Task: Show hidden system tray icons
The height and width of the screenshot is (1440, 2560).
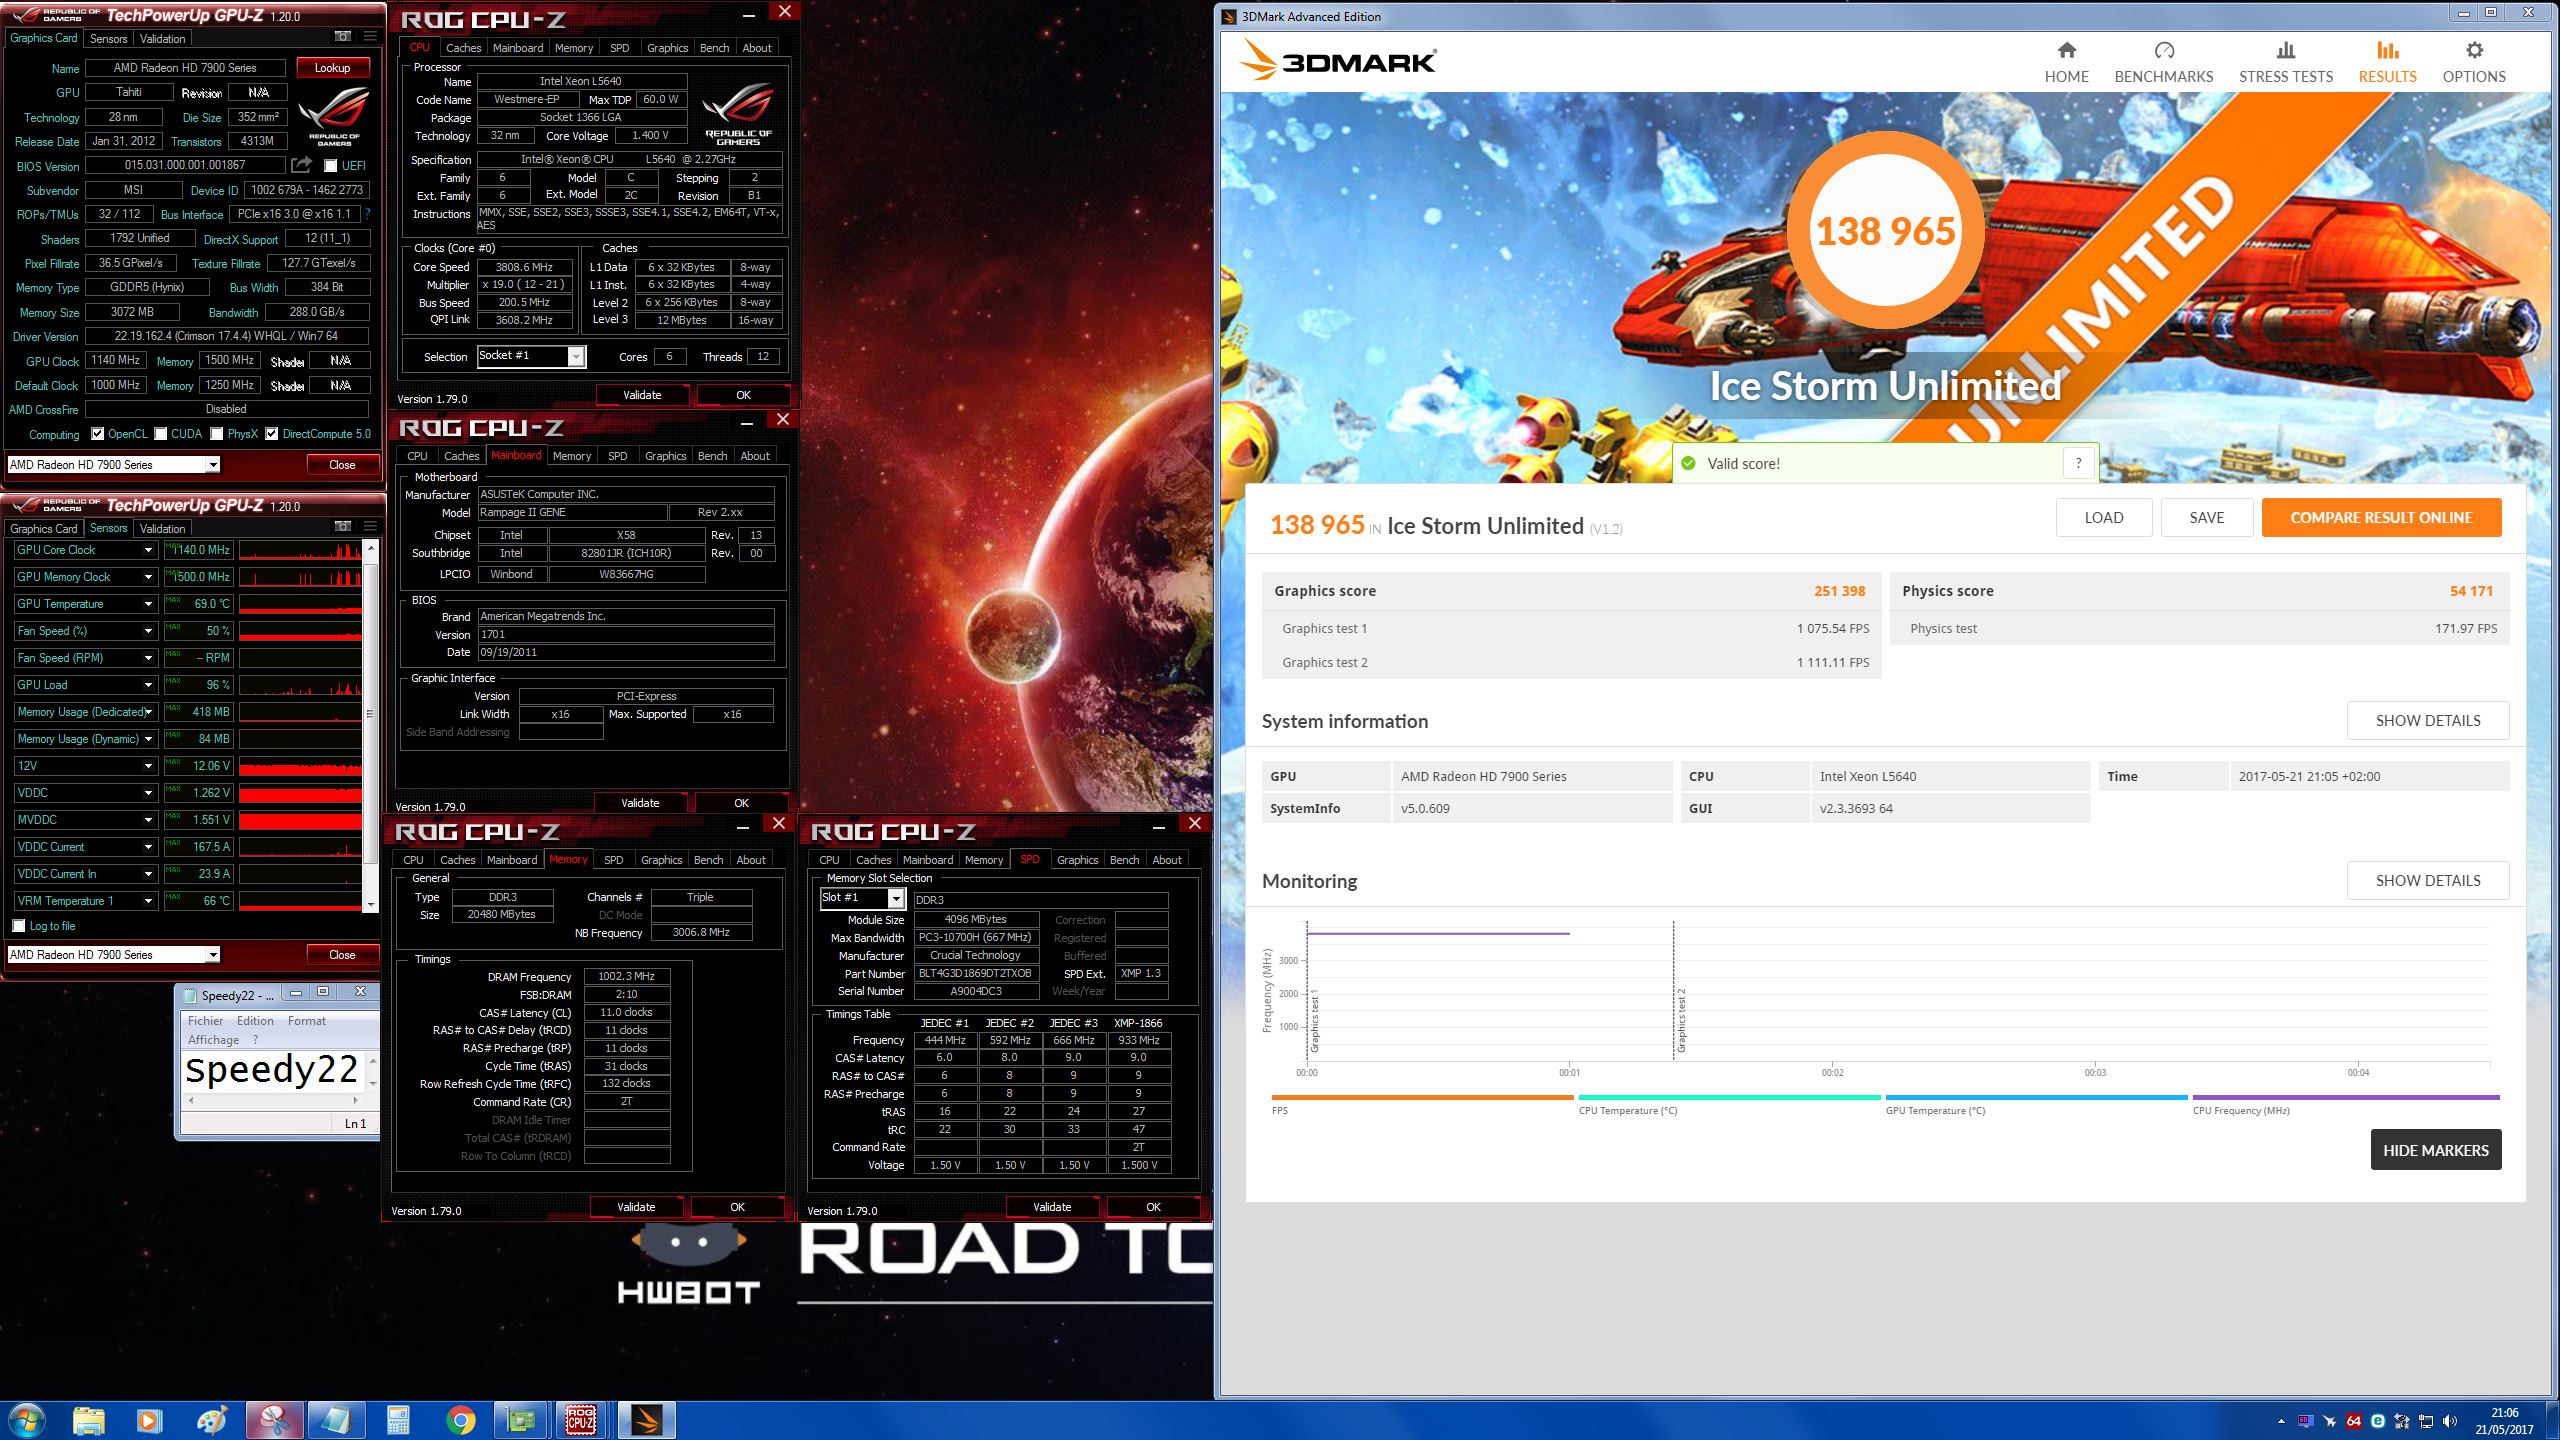Action: click(x=2281, y=1420)
